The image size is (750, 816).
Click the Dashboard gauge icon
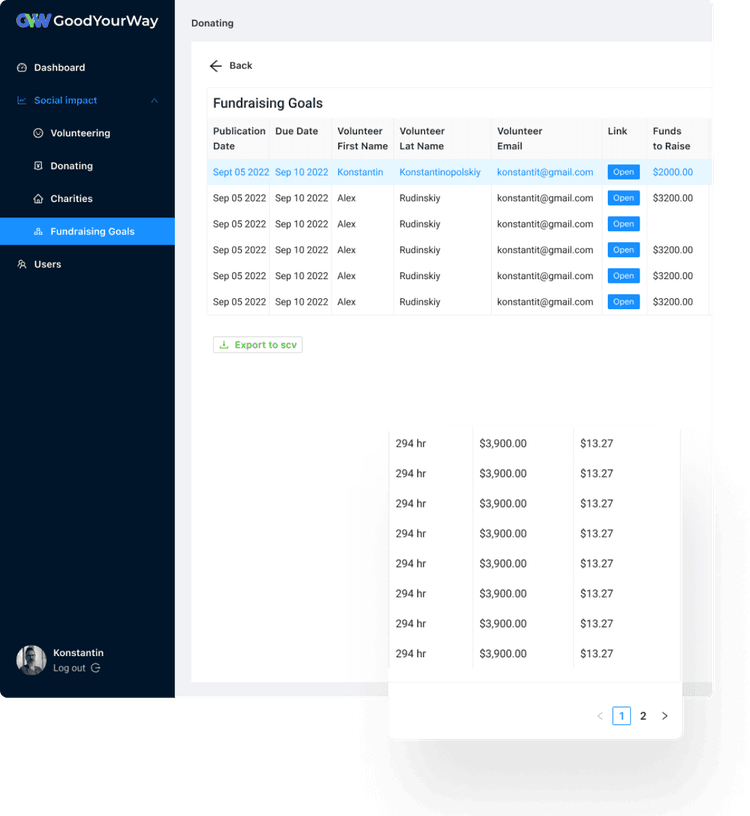22,68
